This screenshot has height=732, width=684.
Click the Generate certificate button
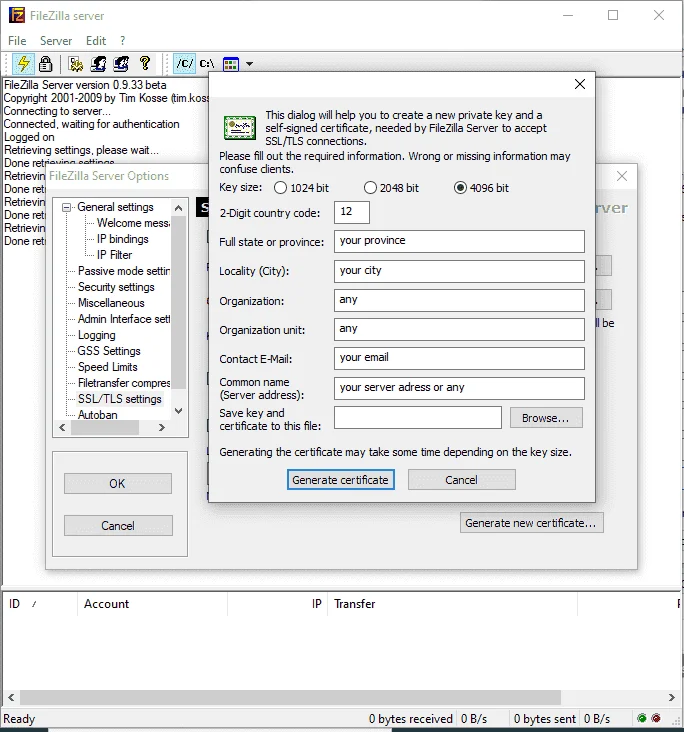point(340,480)
